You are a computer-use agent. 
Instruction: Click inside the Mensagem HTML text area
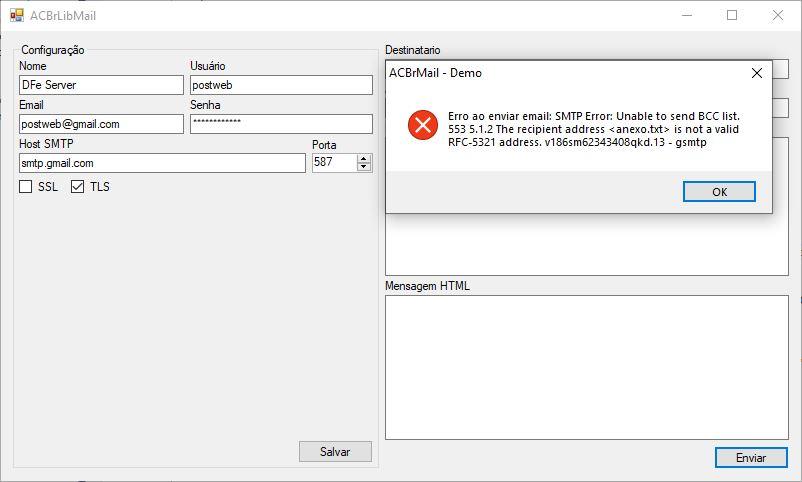(587, 367)
